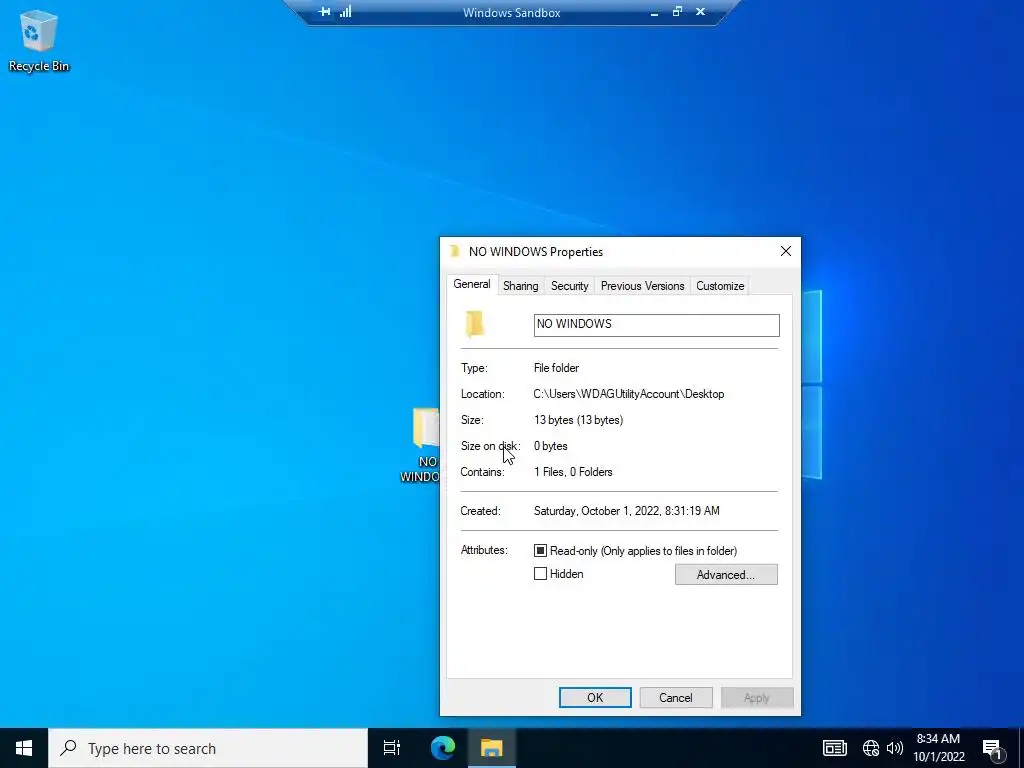Open the Security tab
1024x768 pixels.
[569, 286]
